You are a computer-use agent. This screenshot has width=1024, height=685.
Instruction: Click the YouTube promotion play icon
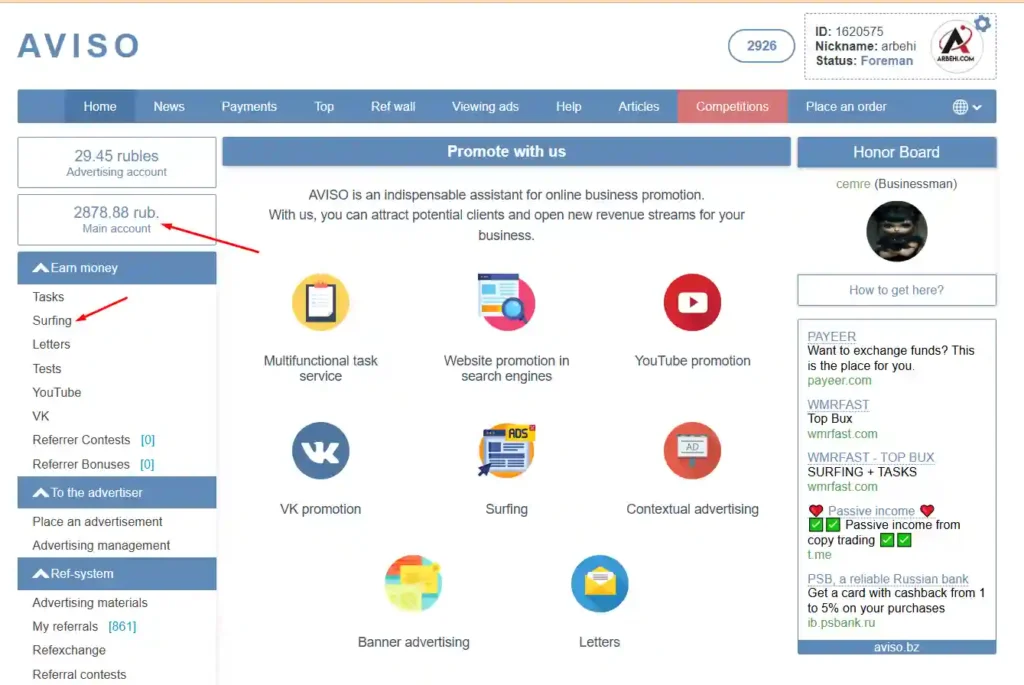[x=692, y=302]
